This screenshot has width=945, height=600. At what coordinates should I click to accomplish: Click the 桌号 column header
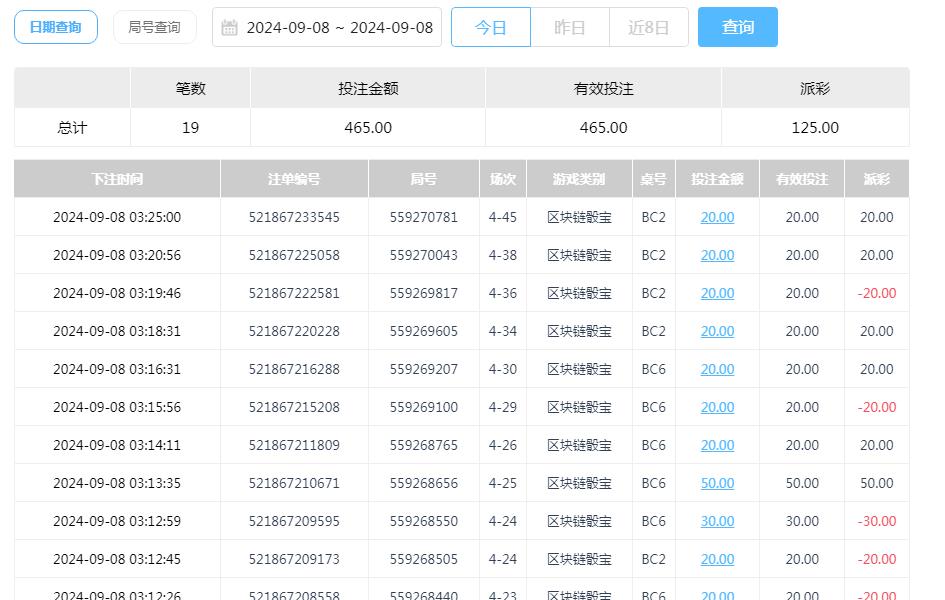coord(653,179)
